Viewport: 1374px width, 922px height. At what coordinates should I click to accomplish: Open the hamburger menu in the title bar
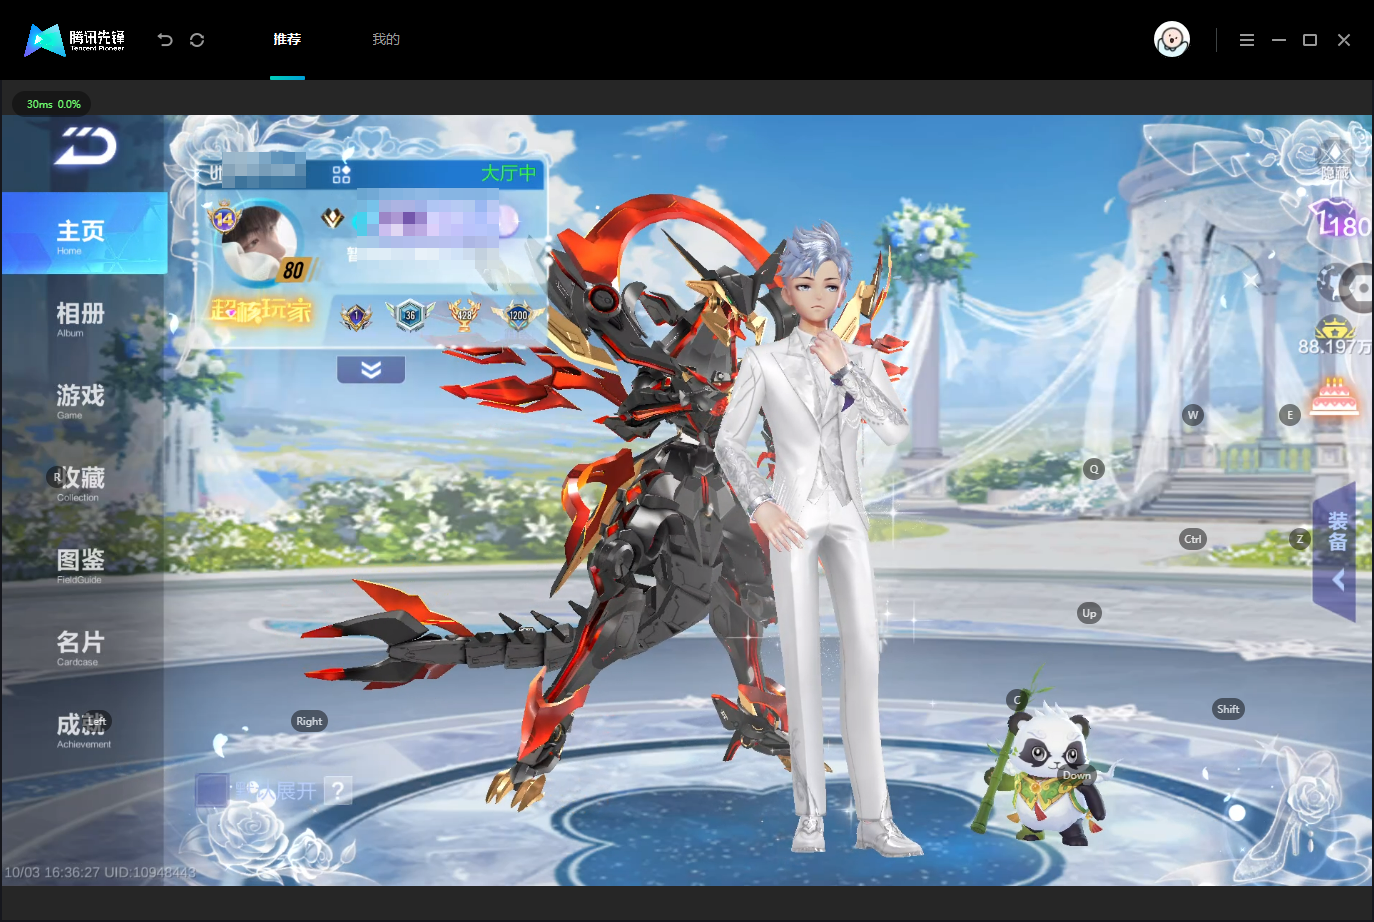pos(1247,40)
